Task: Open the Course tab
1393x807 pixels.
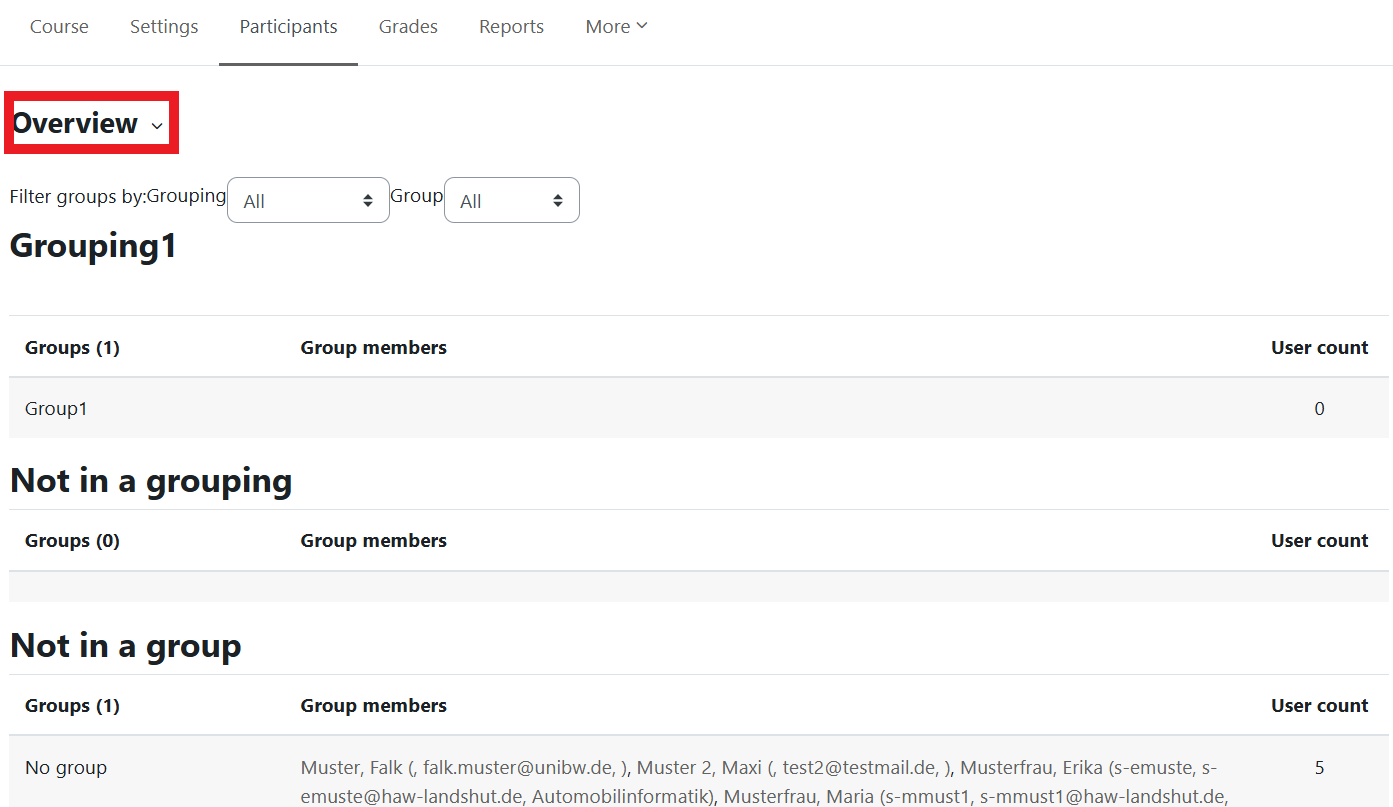Action: (x=59, y=27)
